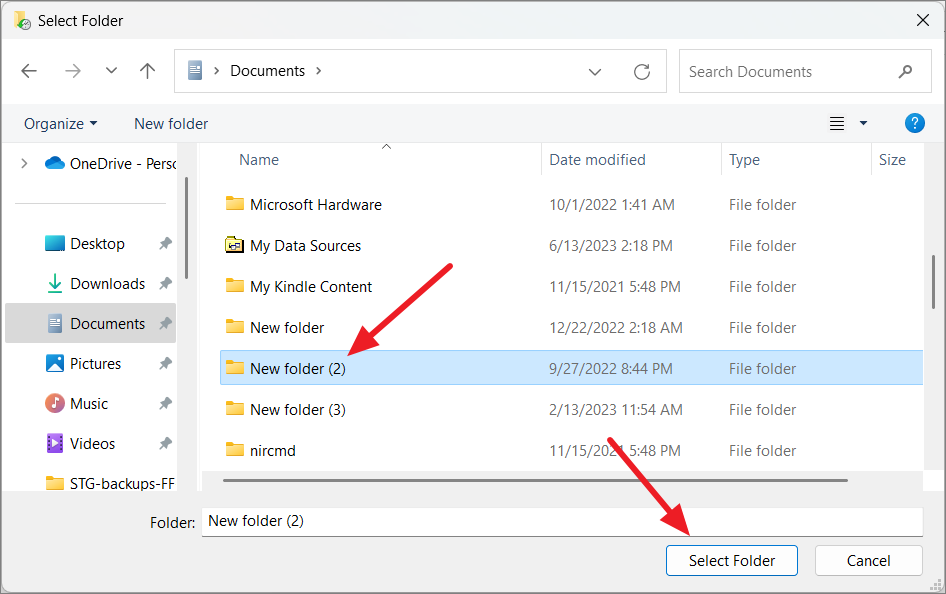Click the search magnifier in Search Documents

pos(905,71)
